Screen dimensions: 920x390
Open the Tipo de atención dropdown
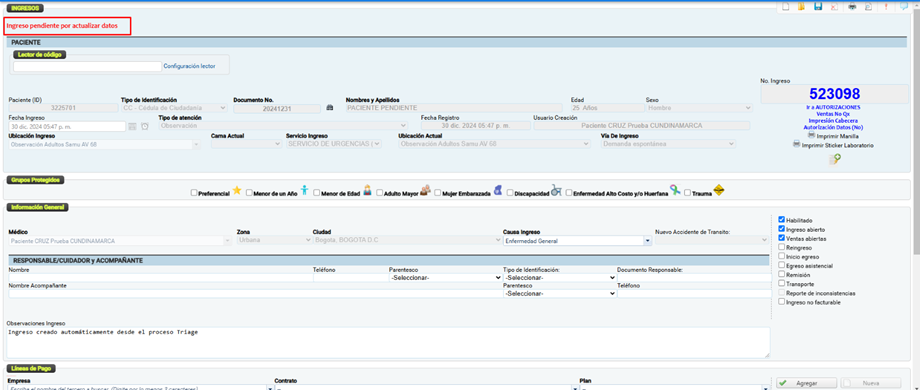click(283, 126)
